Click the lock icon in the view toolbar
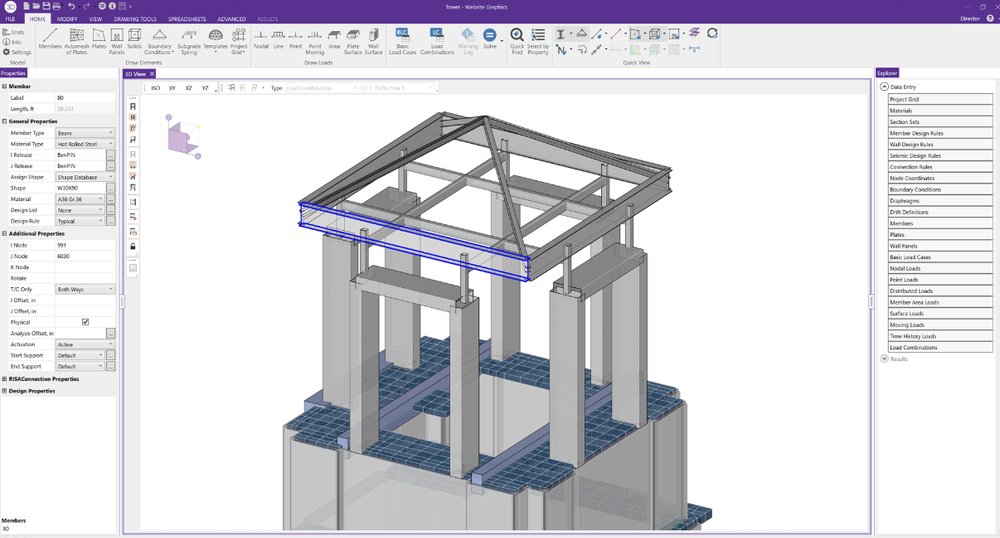The image size is (1000, 538). (133, 246)
